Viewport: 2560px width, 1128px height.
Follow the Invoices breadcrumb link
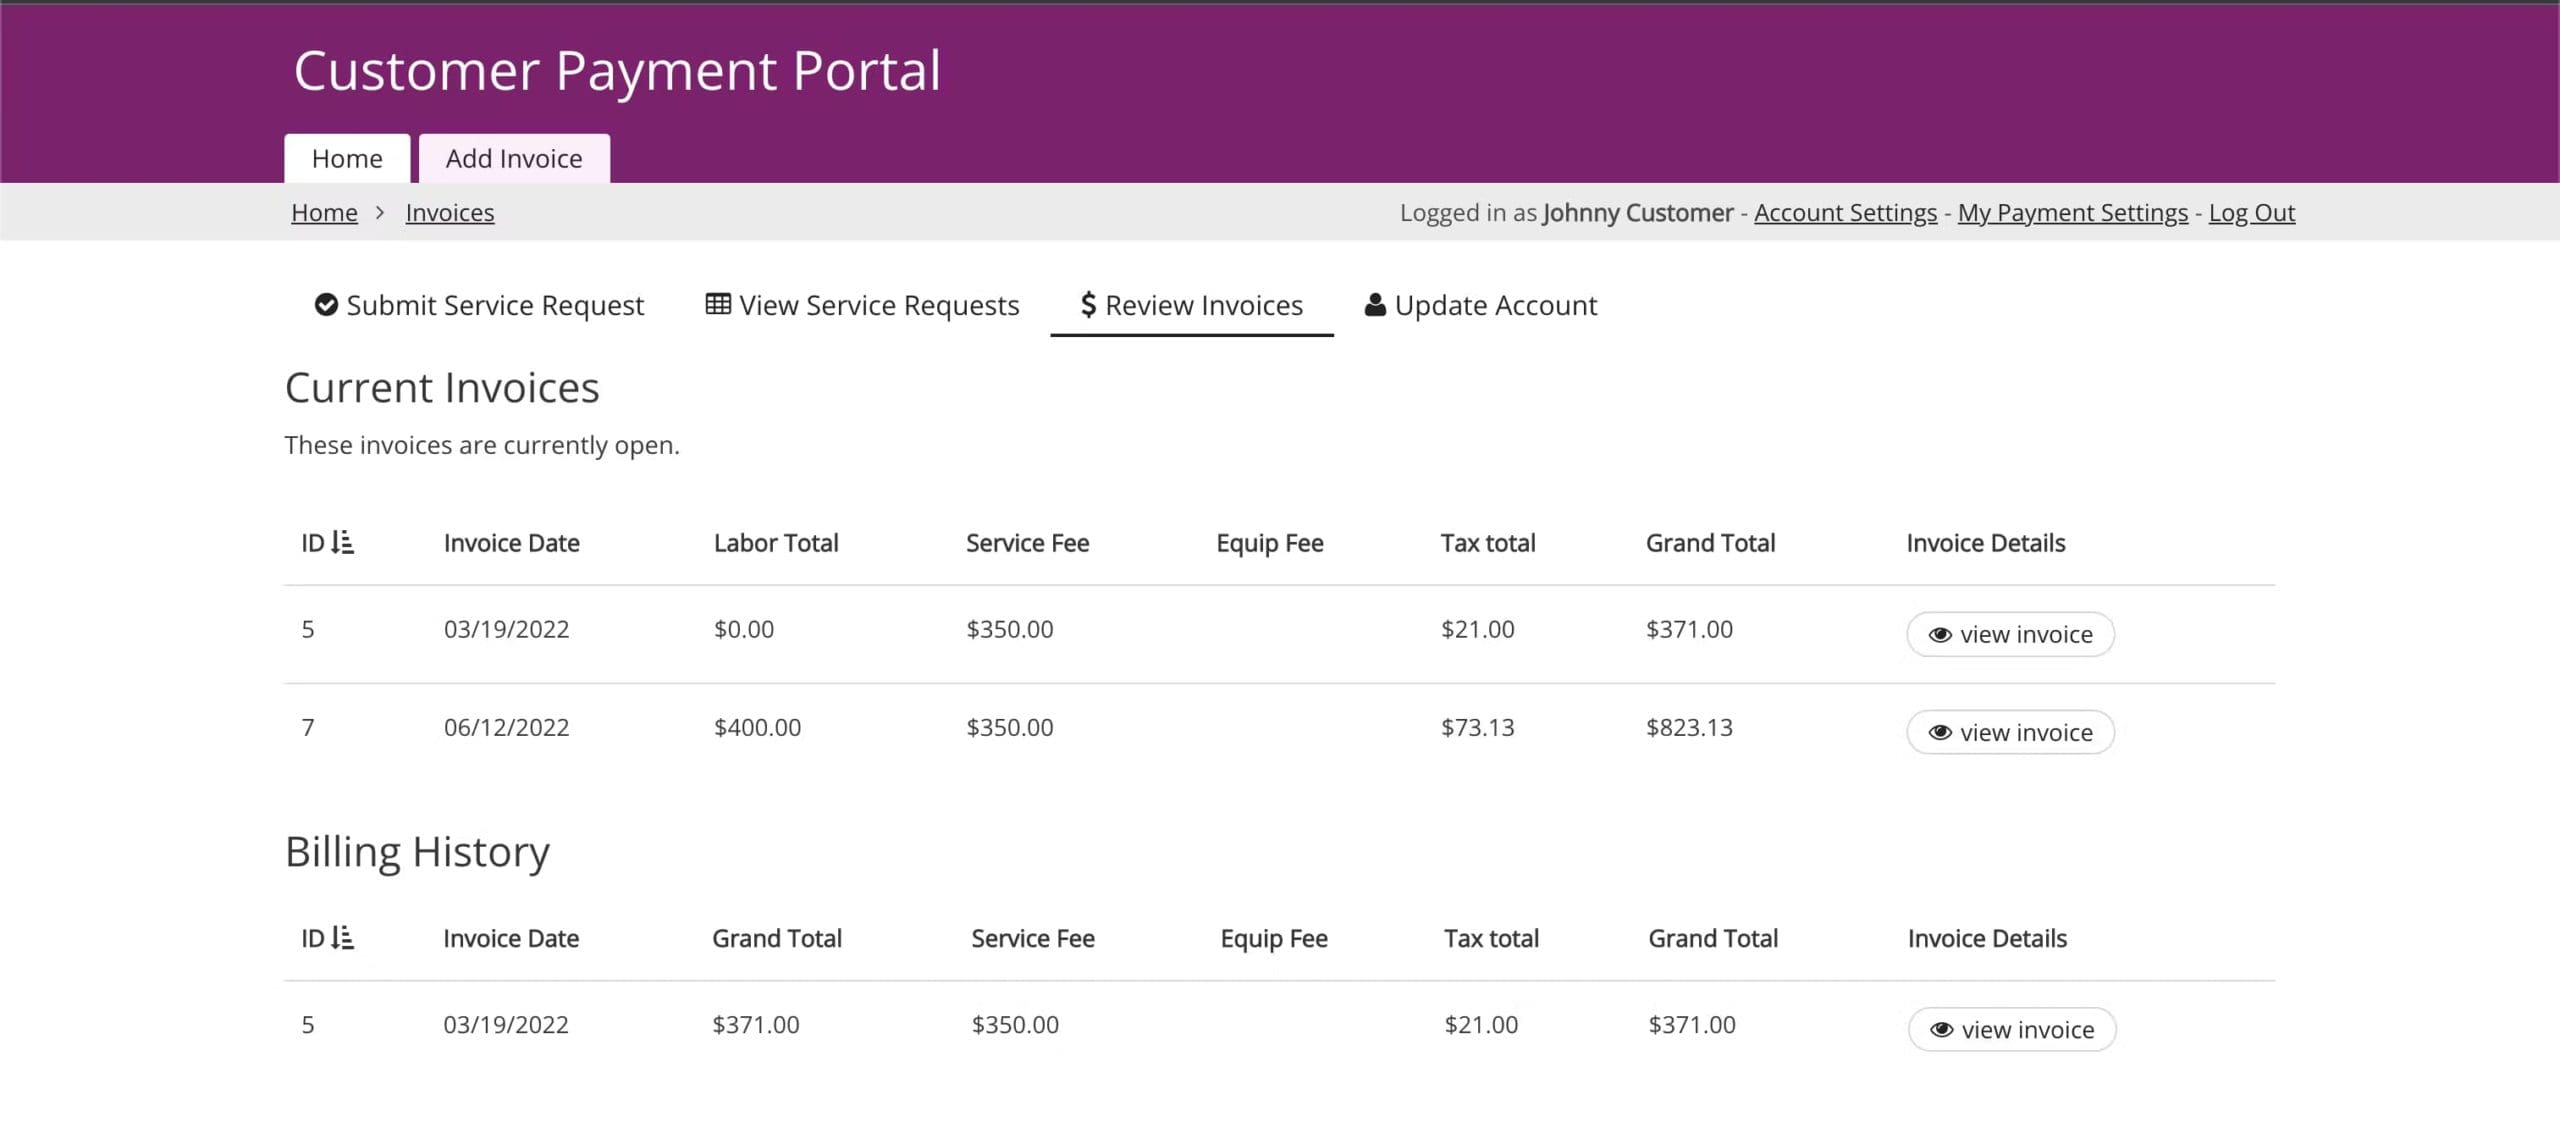pyautogui.click(x=449, y=212)
